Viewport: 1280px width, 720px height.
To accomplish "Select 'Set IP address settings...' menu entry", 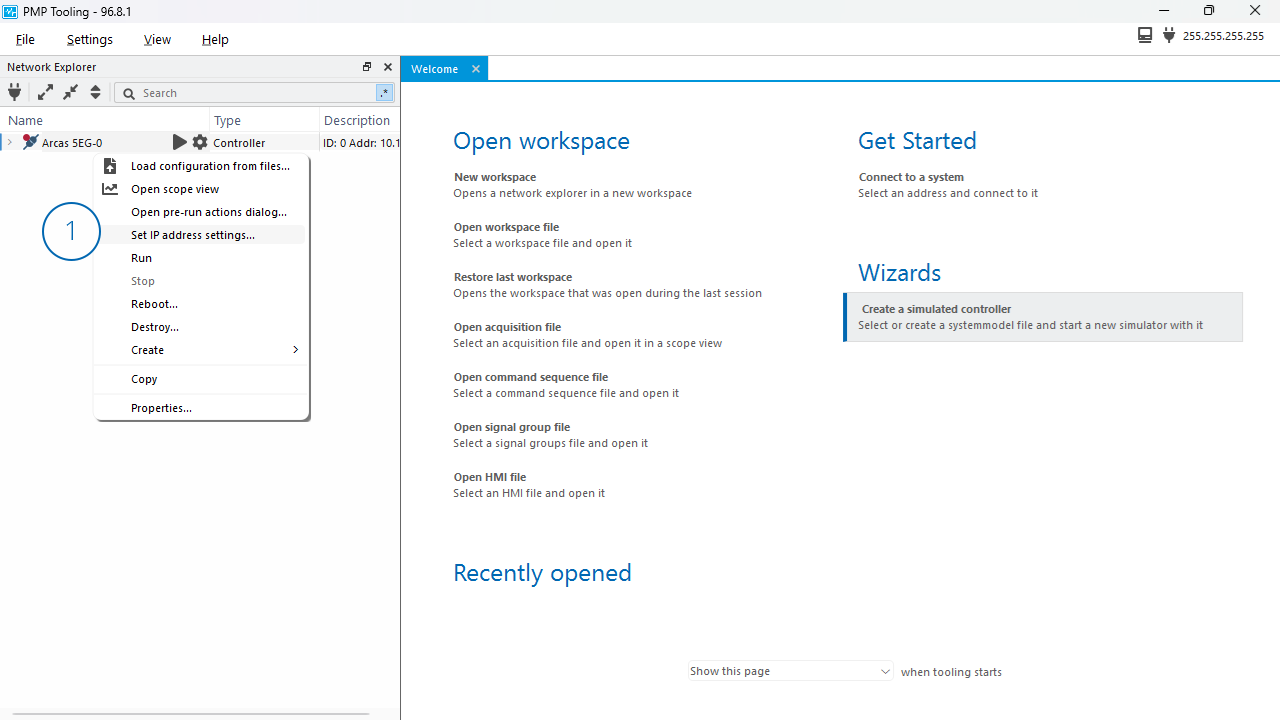I will [x=193, y=235].
